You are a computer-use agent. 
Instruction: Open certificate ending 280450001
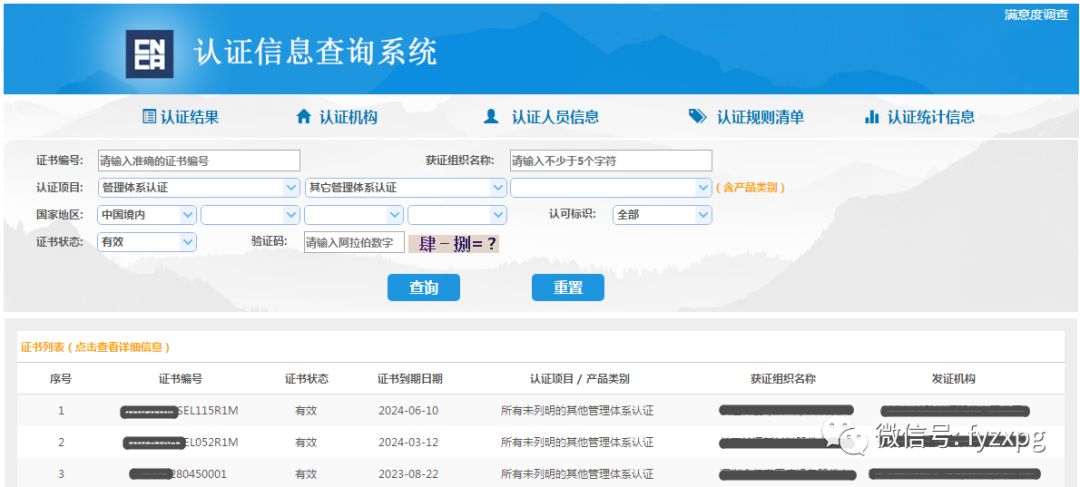[178, 474]
